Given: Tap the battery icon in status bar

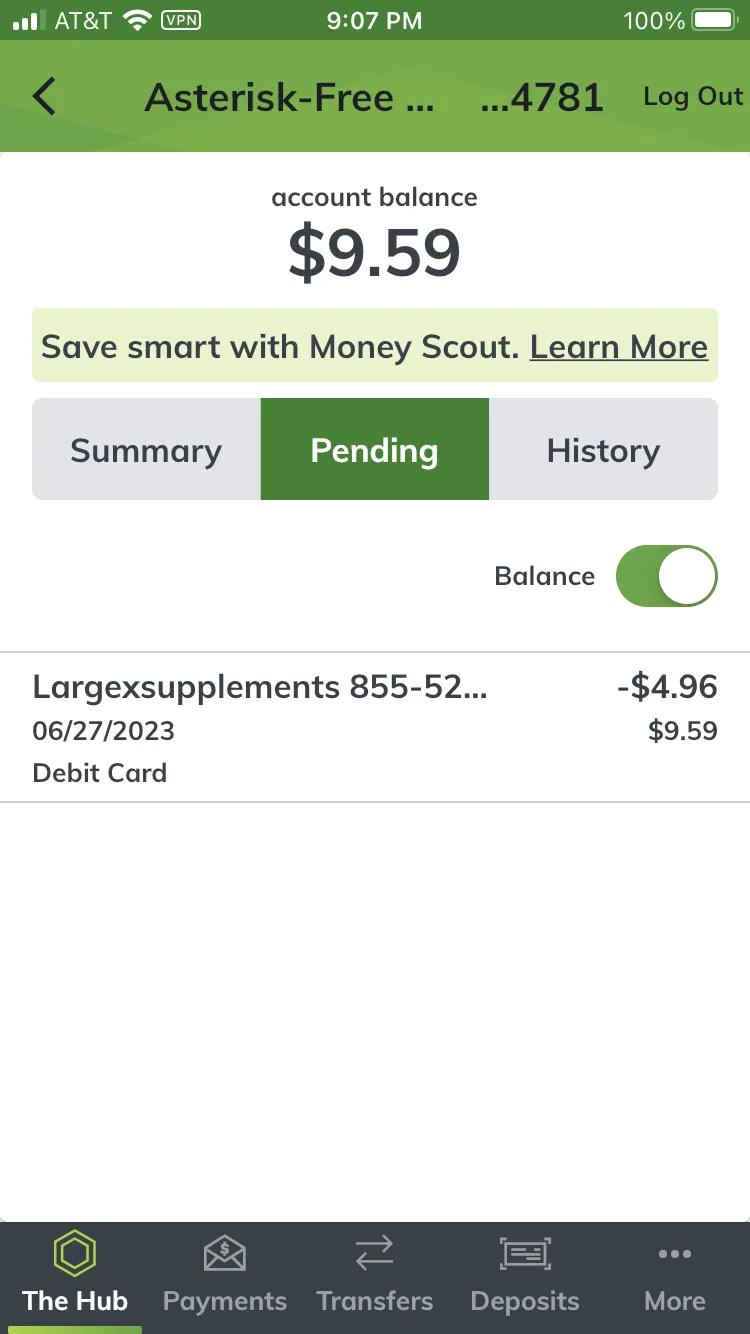Looking at the screenshot, I should (716, 20).
